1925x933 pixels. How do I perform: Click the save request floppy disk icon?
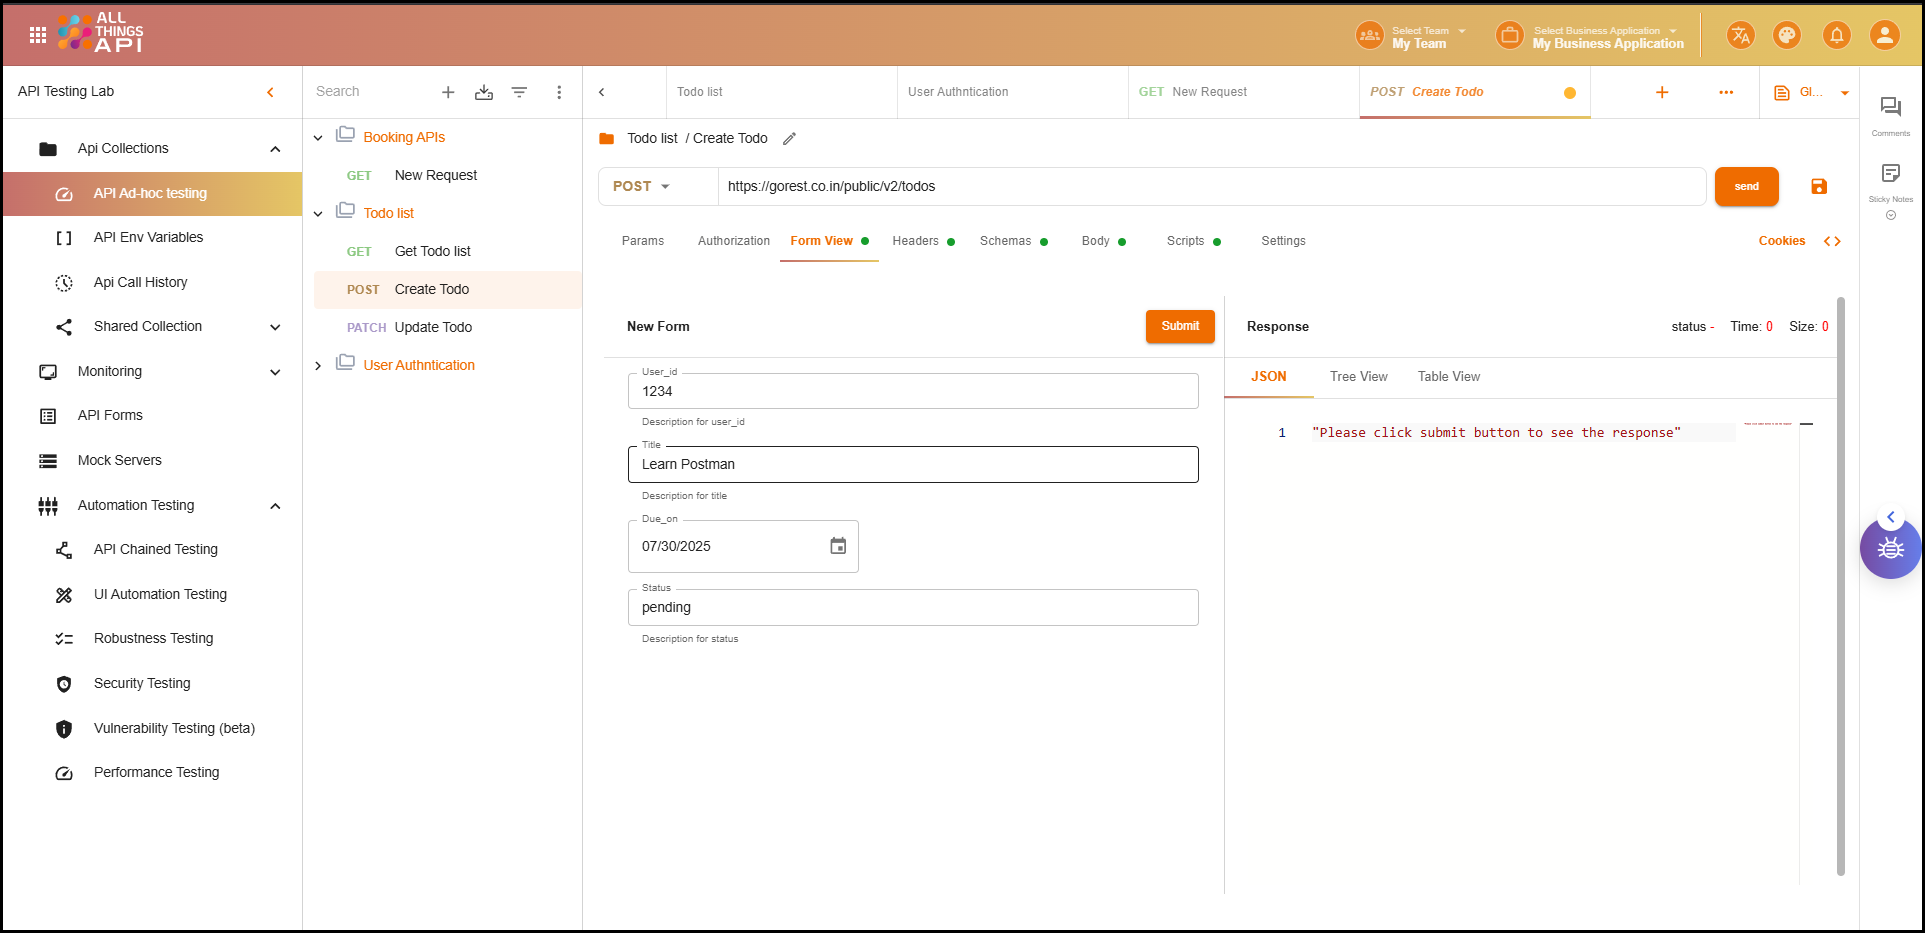click(1818, 186)
